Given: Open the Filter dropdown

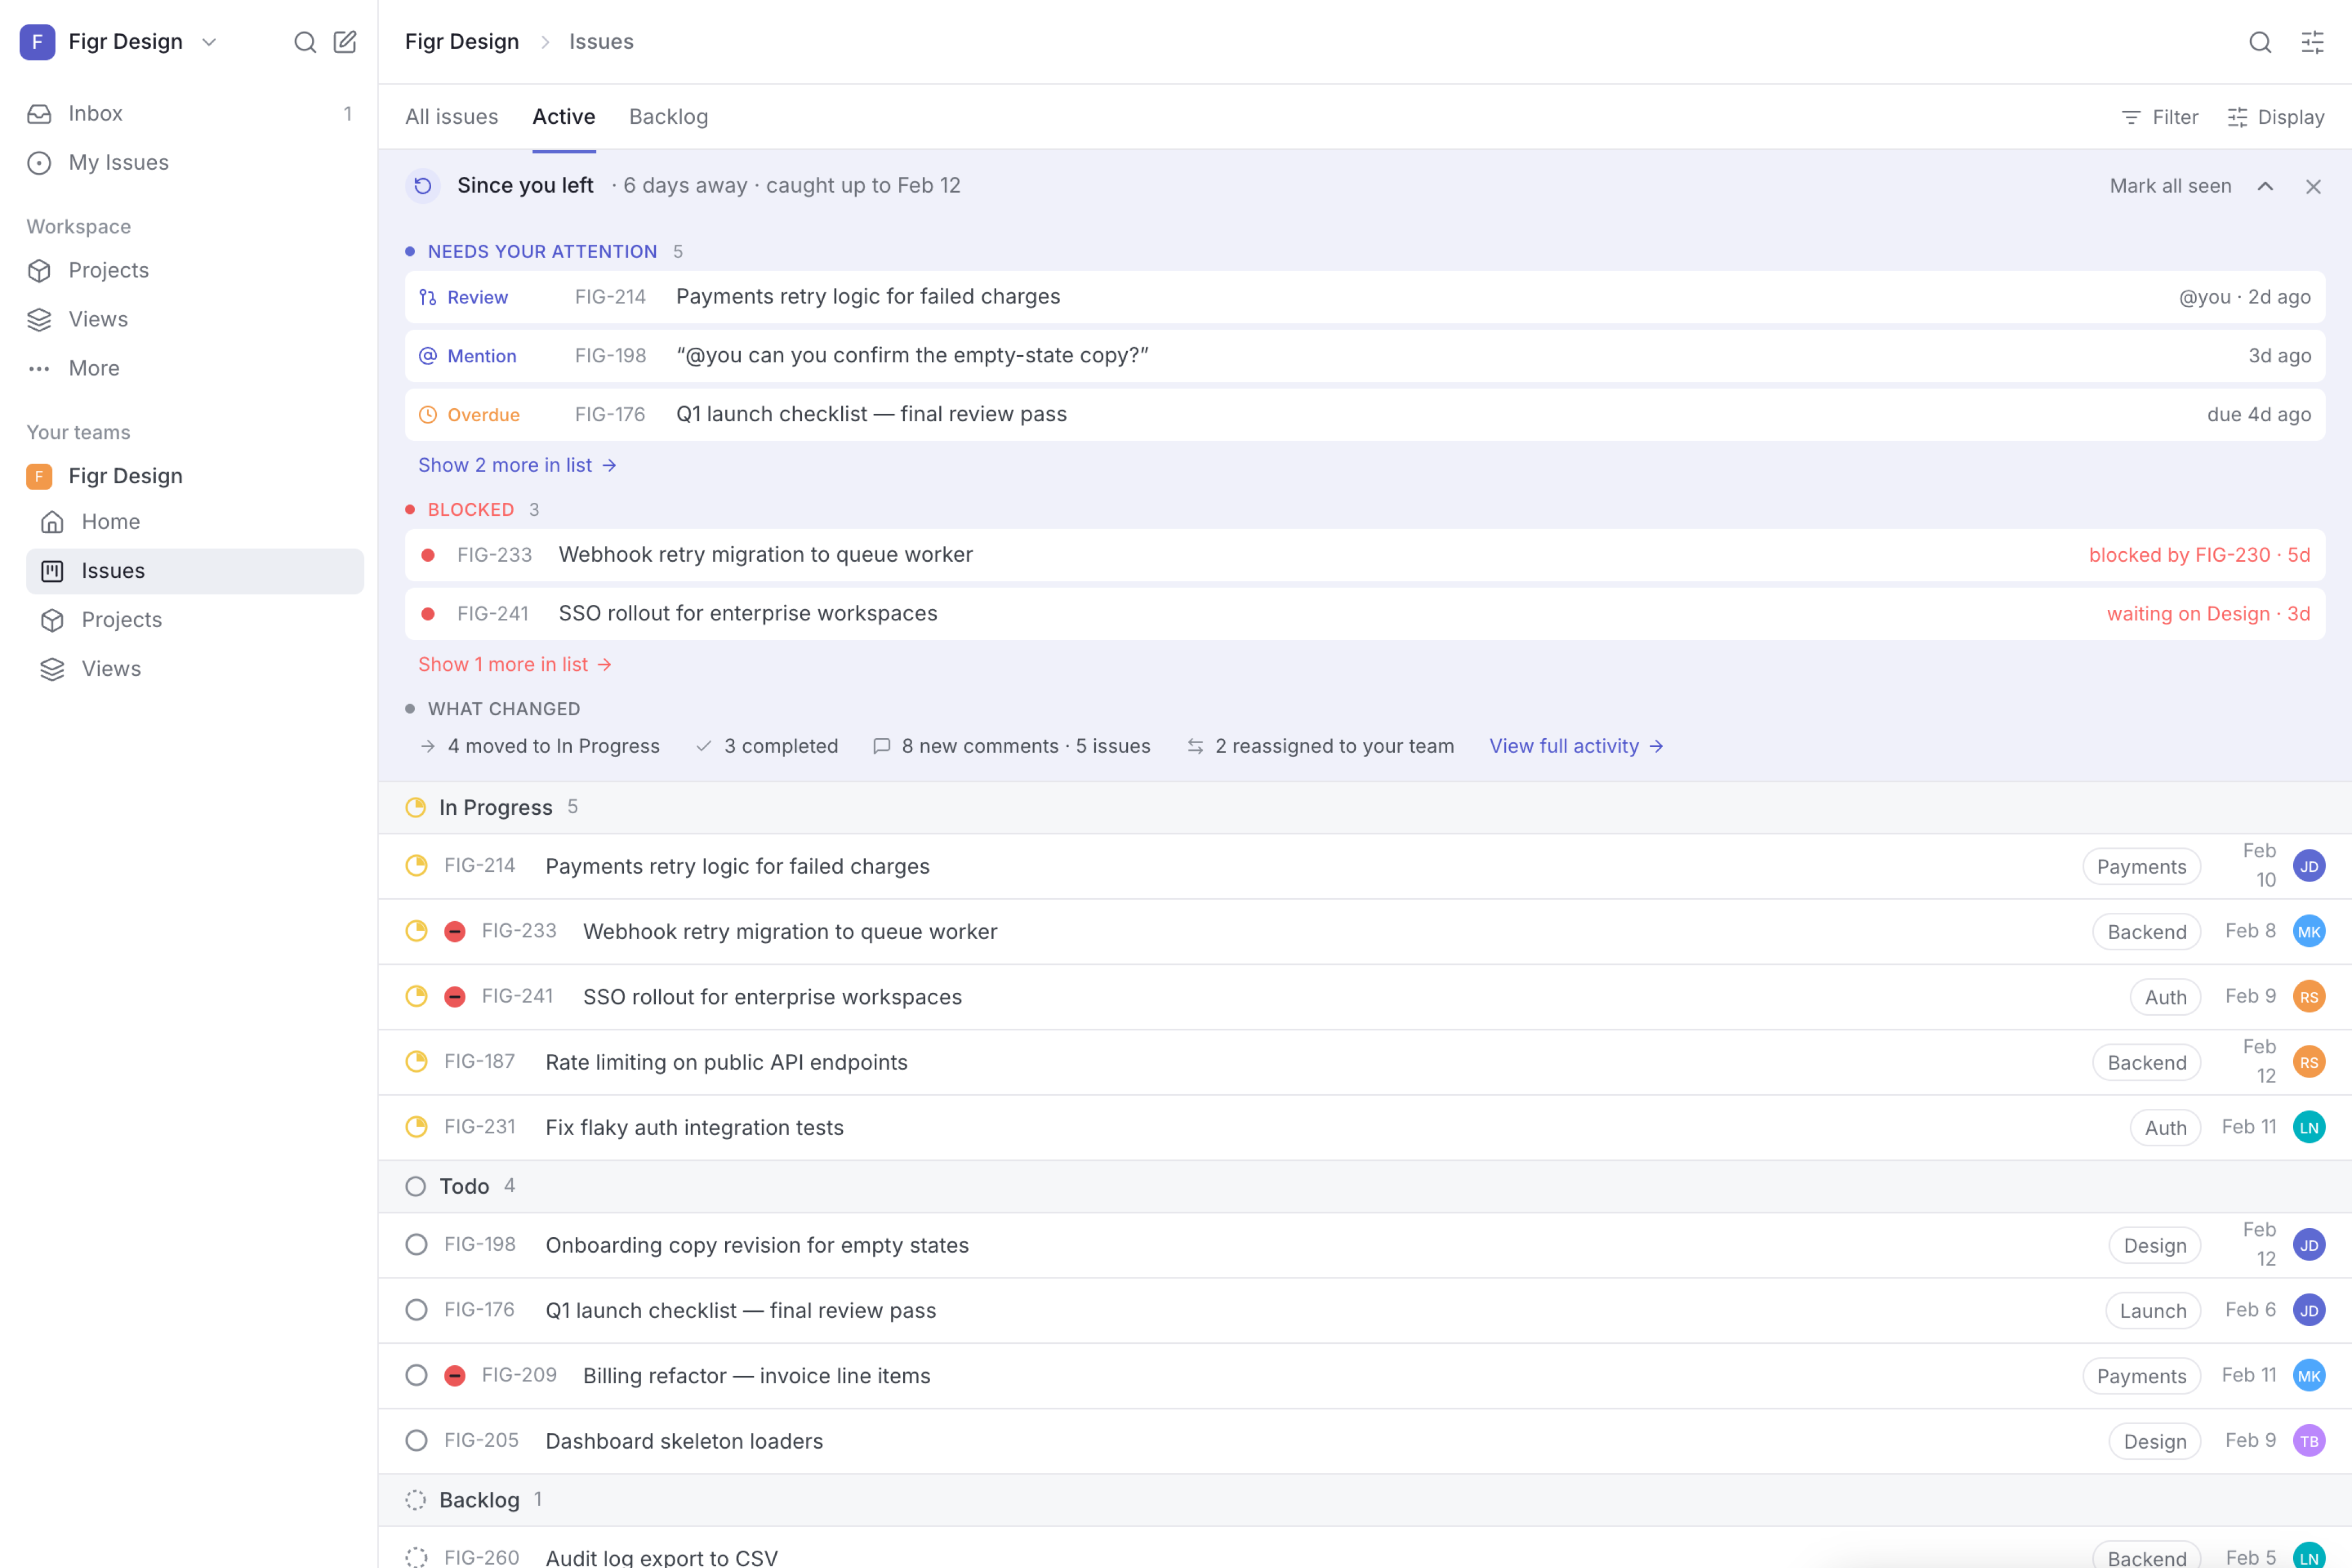Looking at the screenshot, I should (2159, 117).
